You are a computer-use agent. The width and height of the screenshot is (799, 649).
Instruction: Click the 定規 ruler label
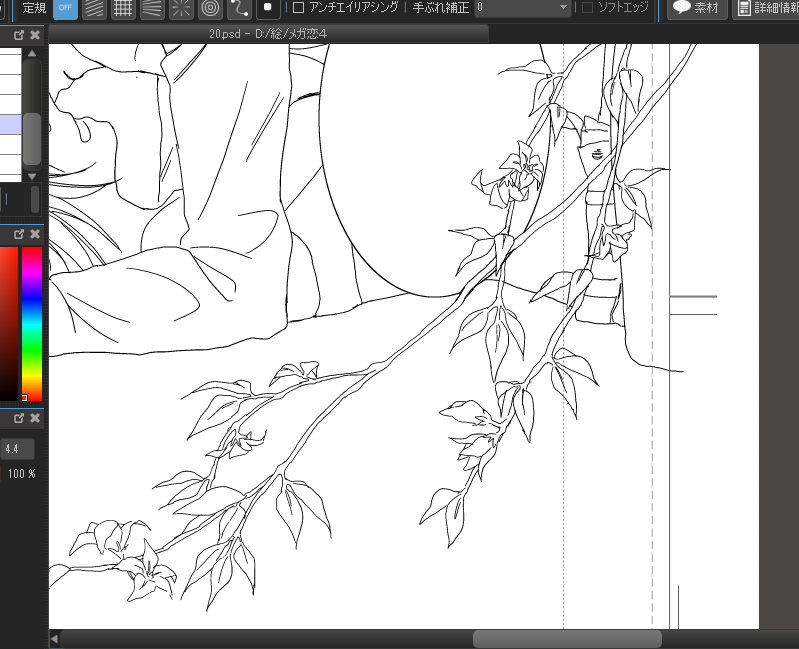pos(34,8)
